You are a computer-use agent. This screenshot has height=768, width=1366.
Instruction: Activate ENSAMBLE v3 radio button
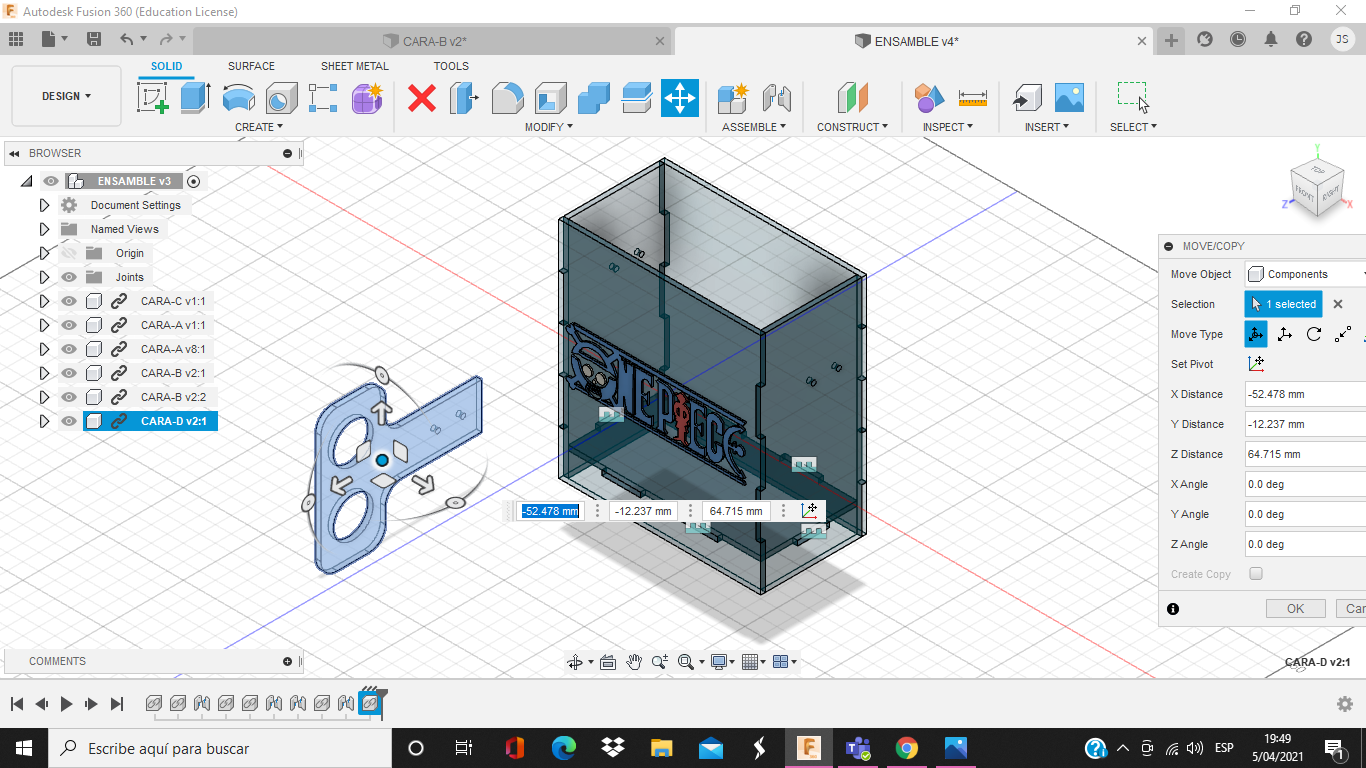point(194,181)
